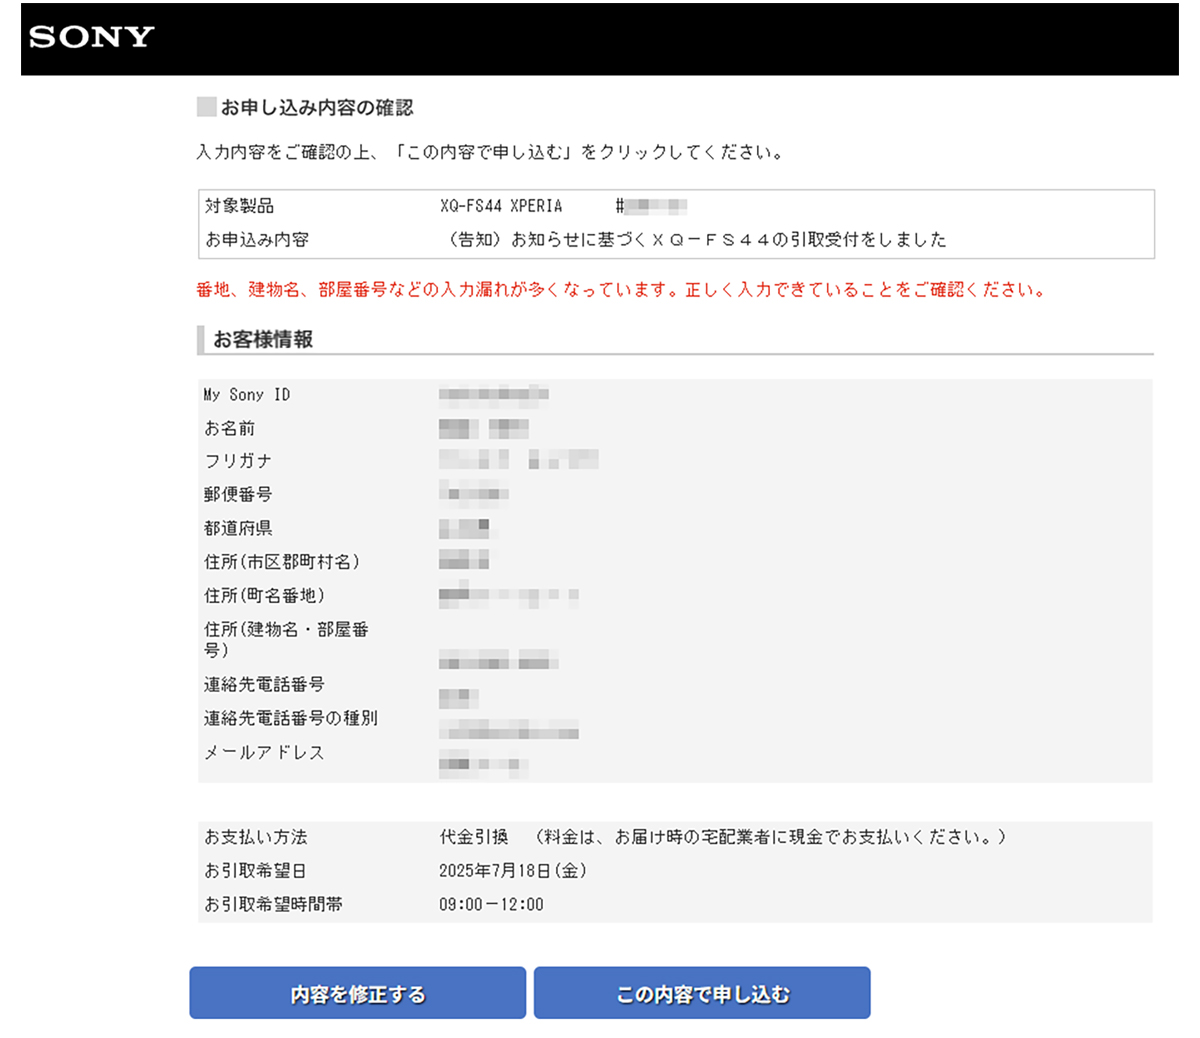
Task: Select the お申し込み内容の確認 heading
Action: pos(317,107)
